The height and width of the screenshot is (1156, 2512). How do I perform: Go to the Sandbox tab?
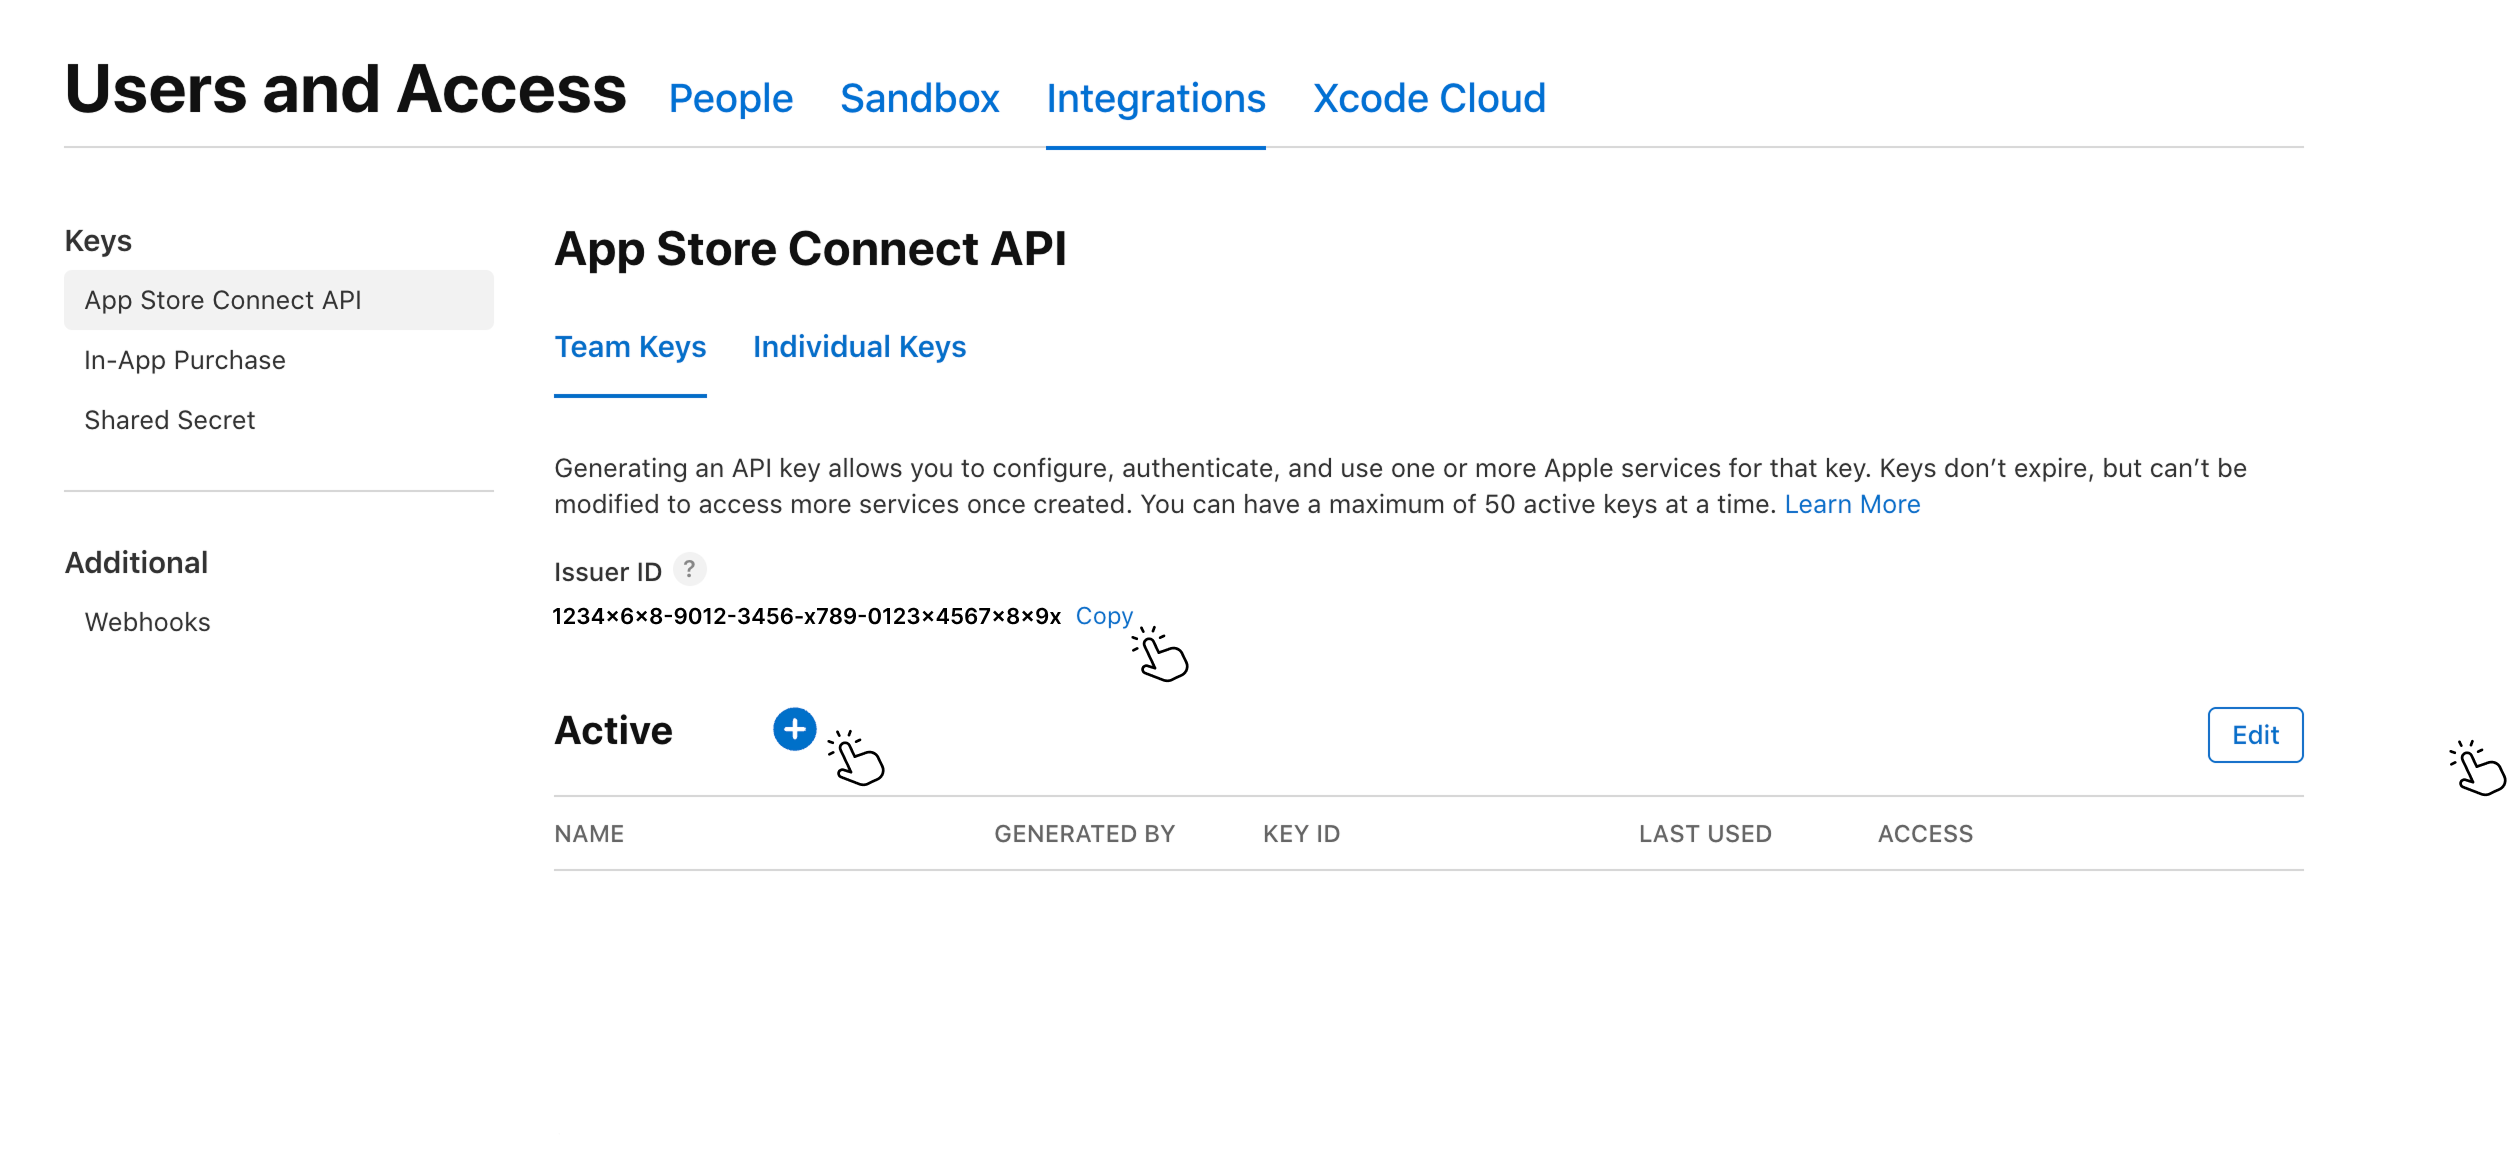click(919, 98)
